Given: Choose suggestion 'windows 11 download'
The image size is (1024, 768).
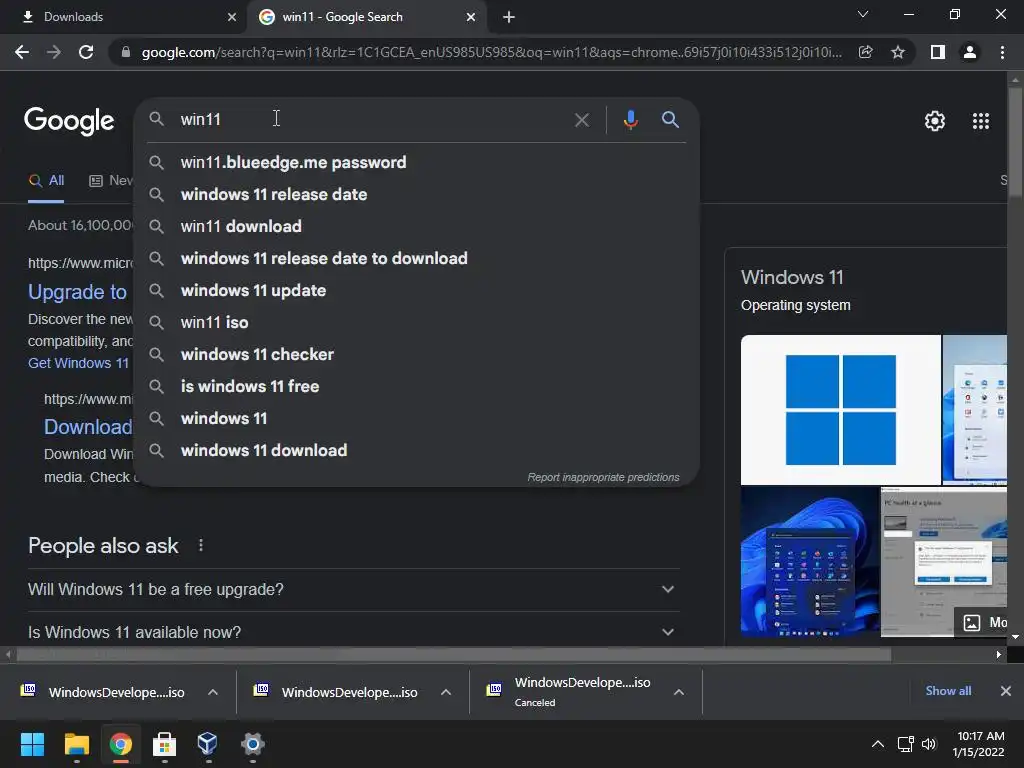Looking at the screenshot, I should (x=417, y=451).
